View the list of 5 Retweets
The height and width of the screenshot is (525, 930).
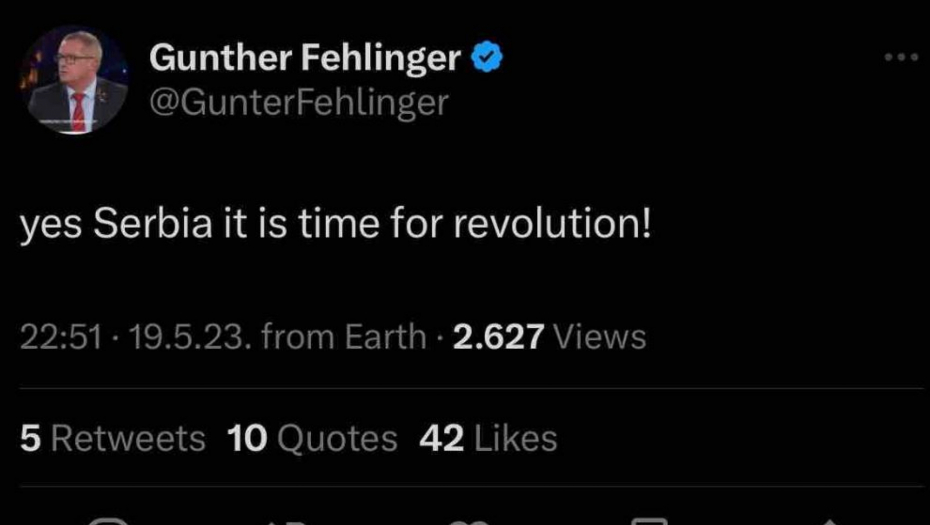pyautogui.click(x=113, y=438)
